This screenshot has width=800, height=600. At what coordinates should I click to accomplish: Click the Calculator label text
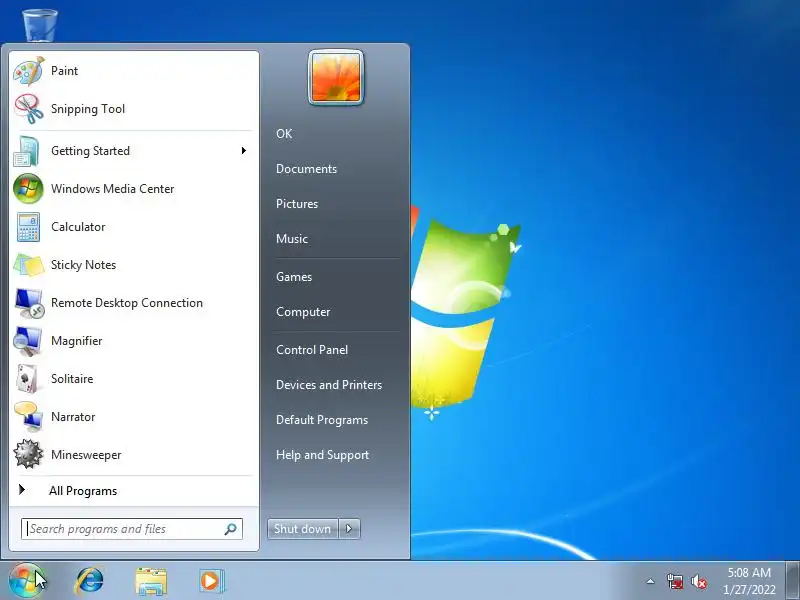78,227
